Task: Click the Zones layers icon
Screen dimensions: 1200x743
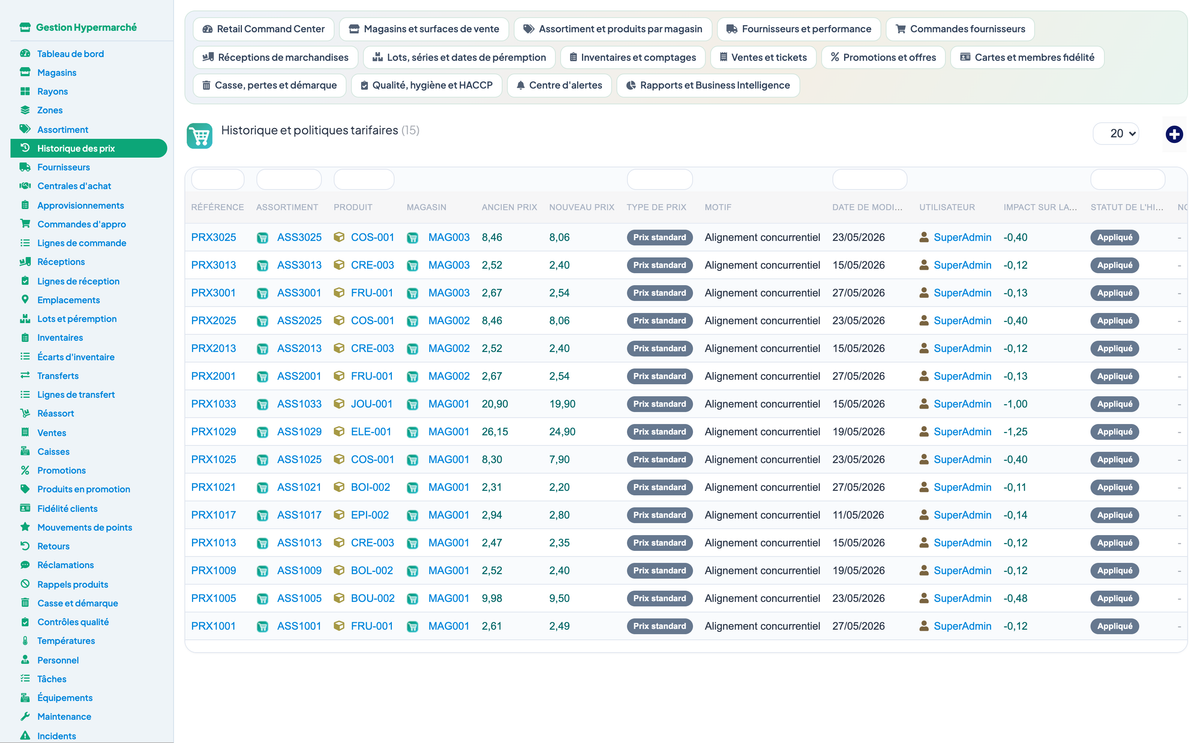Action: coord(25,110)
